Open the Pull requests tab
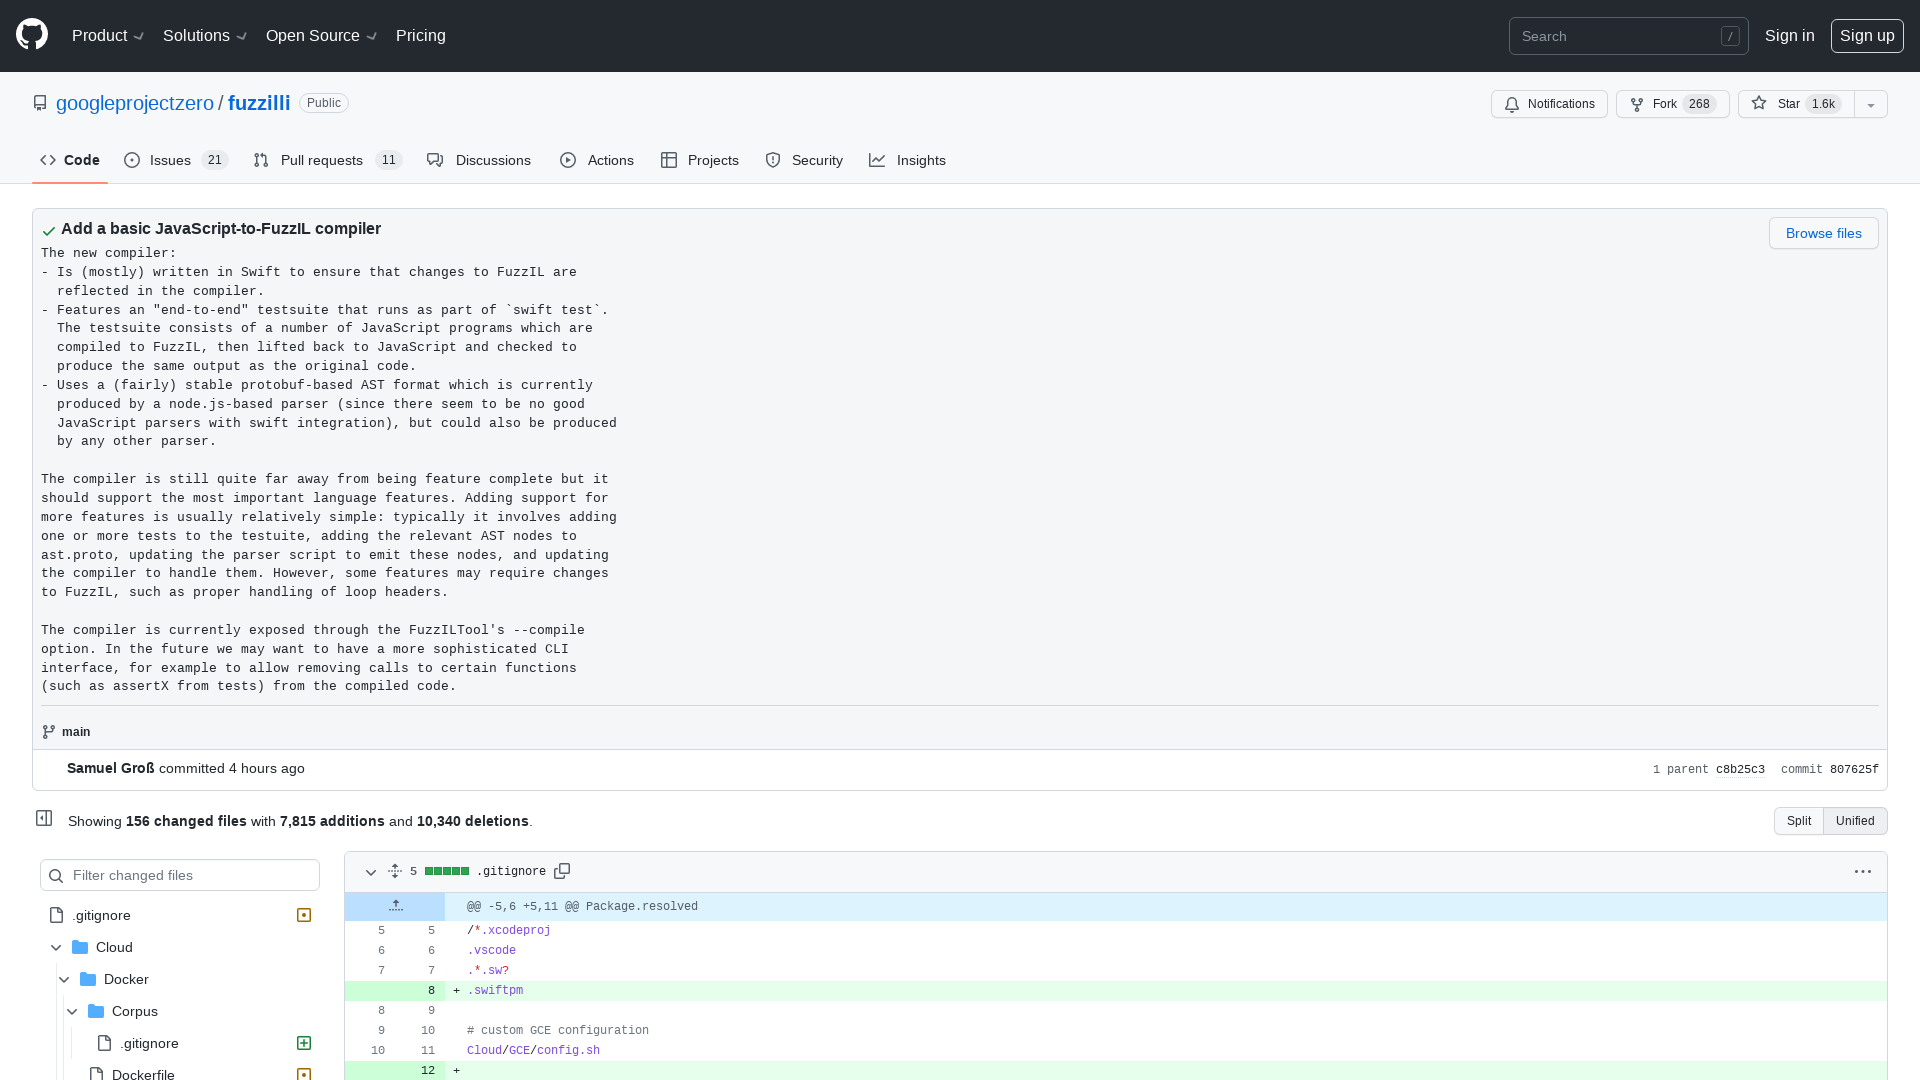The height and width of the screenshot is (1080, 1920). tap(327, 160)
